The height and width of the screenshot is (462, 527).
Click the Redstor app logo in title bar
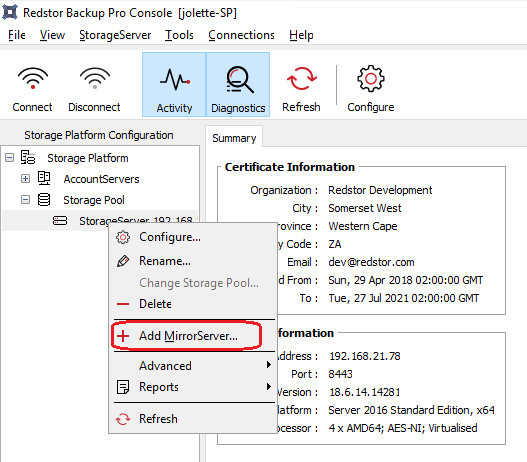10,12
